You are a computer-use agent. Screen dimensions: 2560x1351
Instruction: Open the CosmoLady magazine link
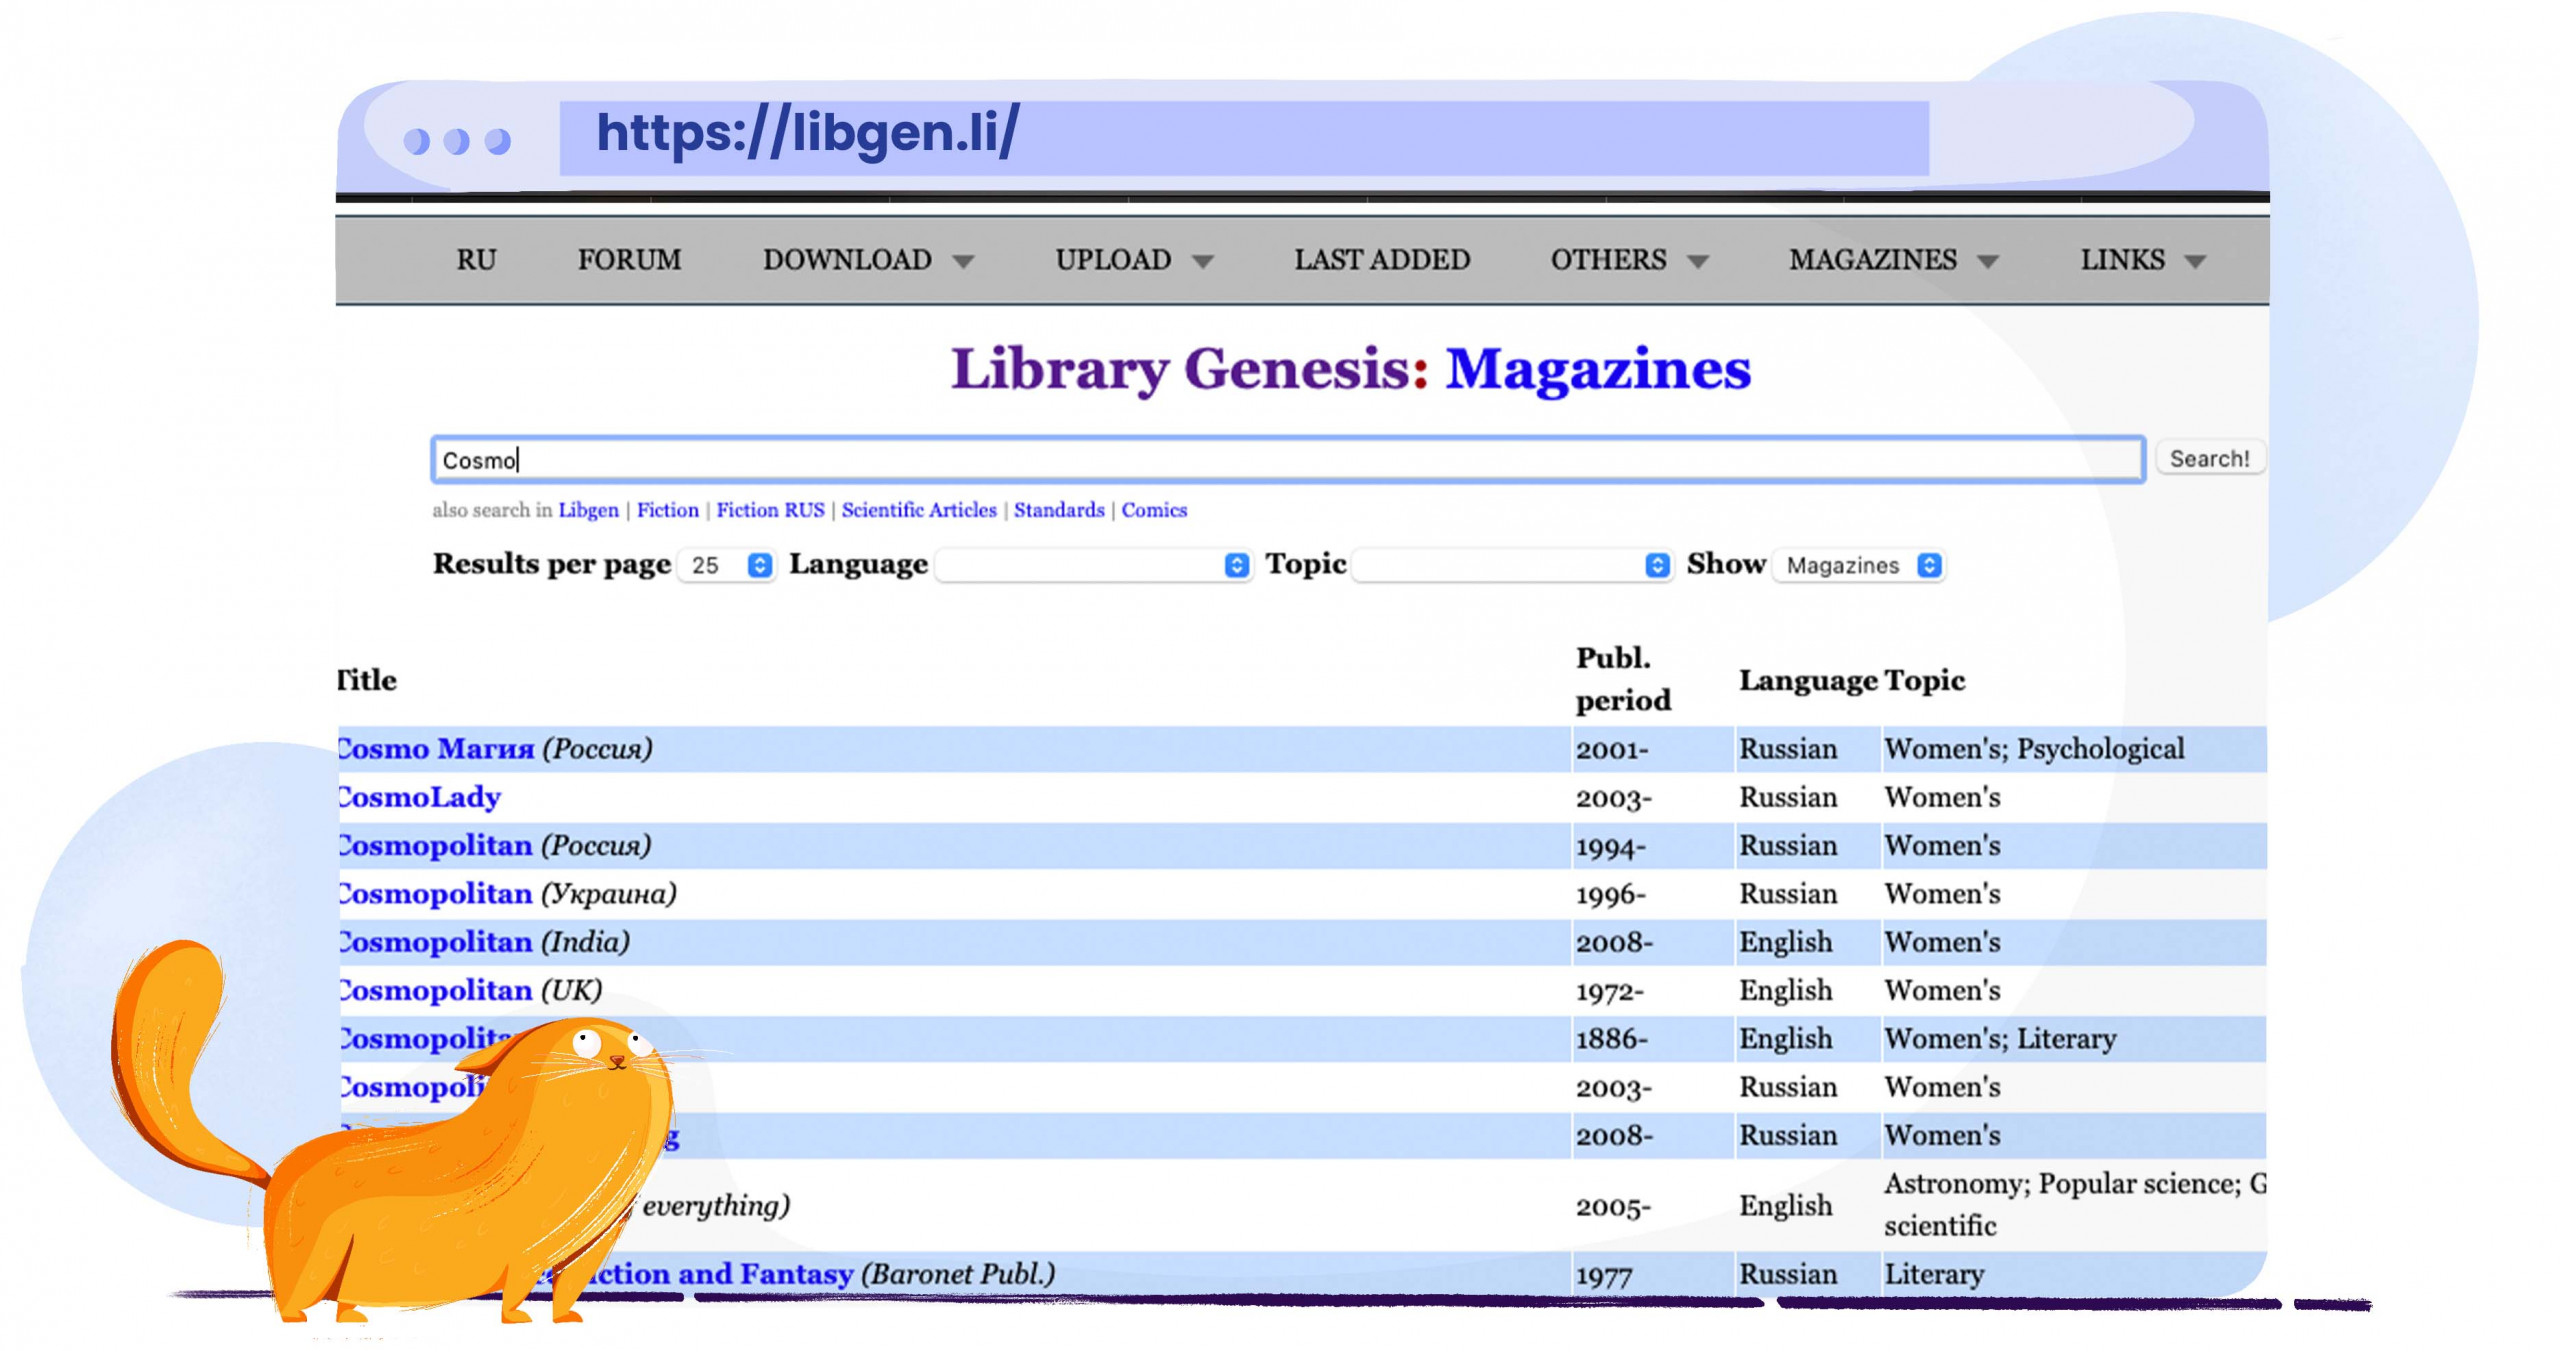[419, 797]
